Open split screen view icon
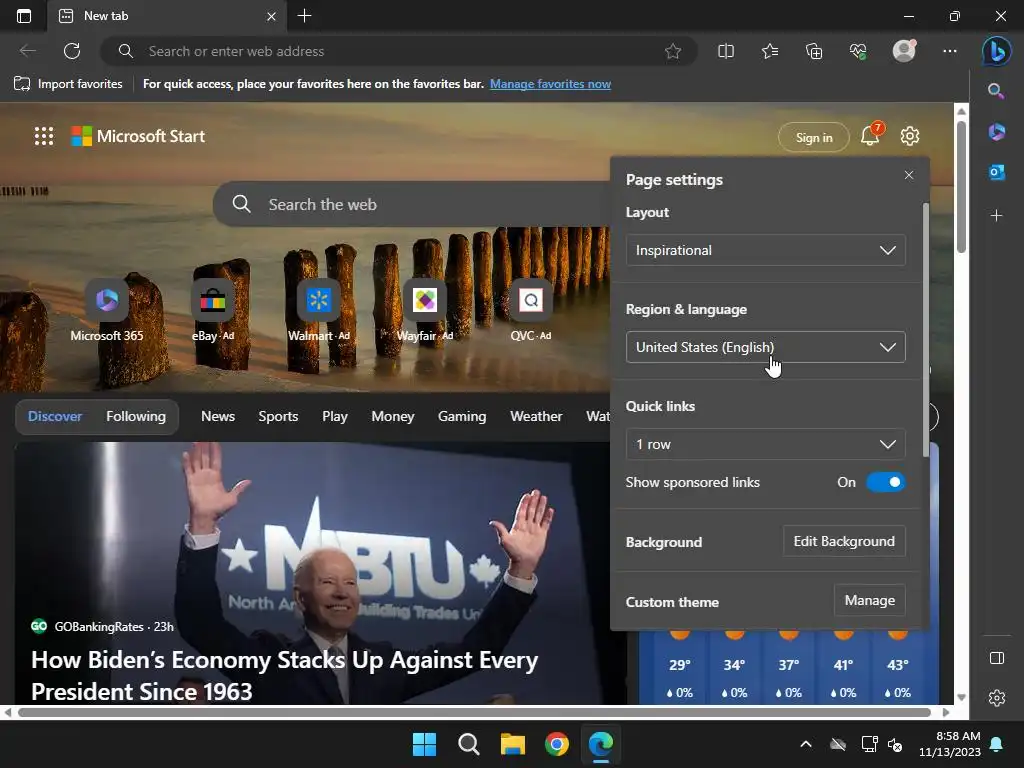This screenshot has width=1024, height=768. (726, 51)
